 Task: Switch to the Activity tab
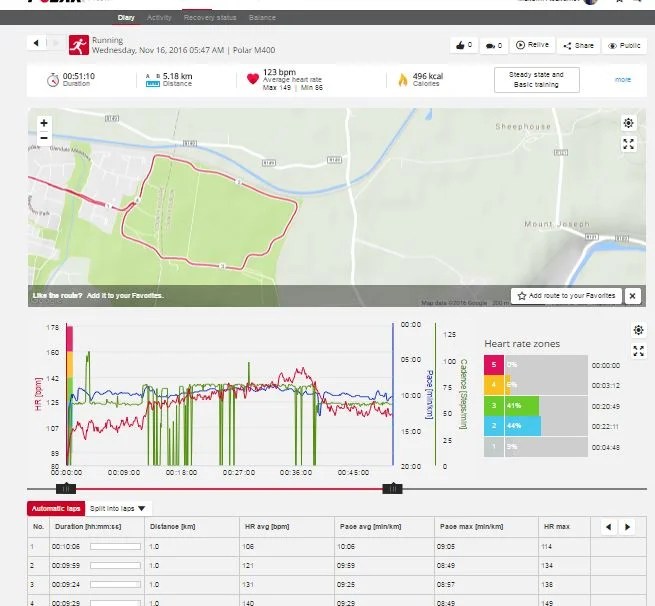159,18
